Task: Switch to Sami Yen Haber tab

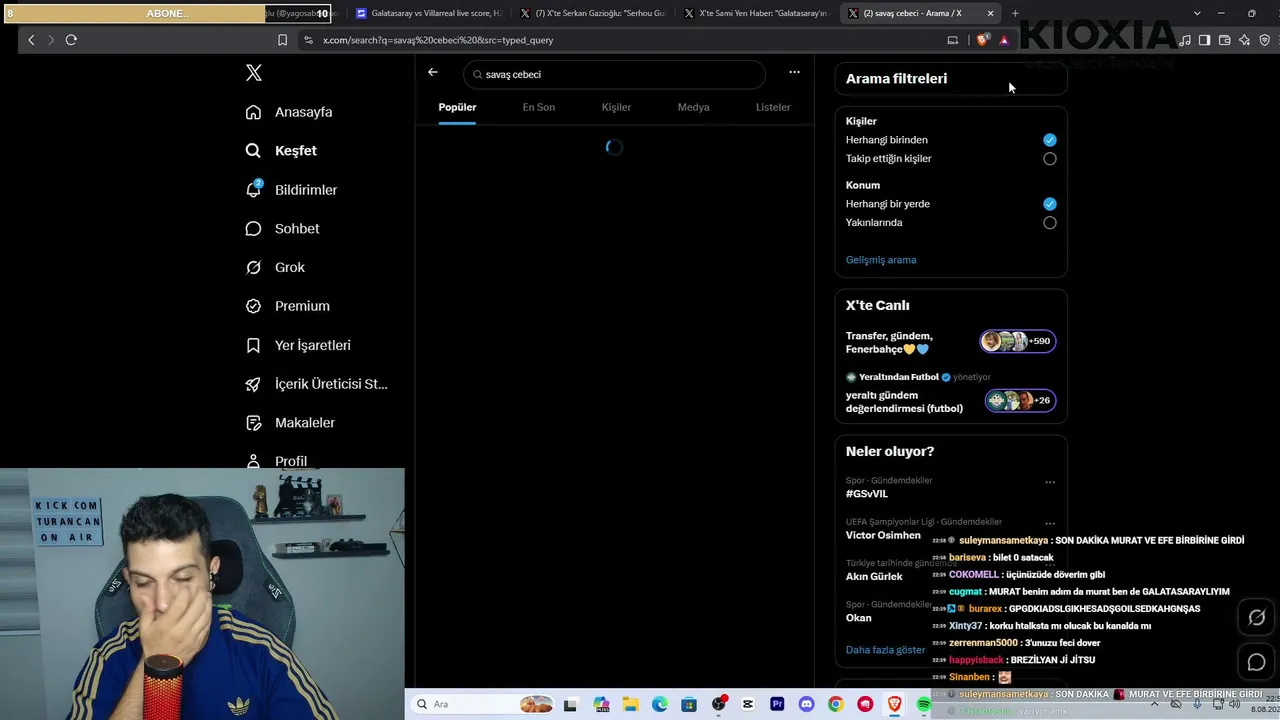Action: click(755, 13)
